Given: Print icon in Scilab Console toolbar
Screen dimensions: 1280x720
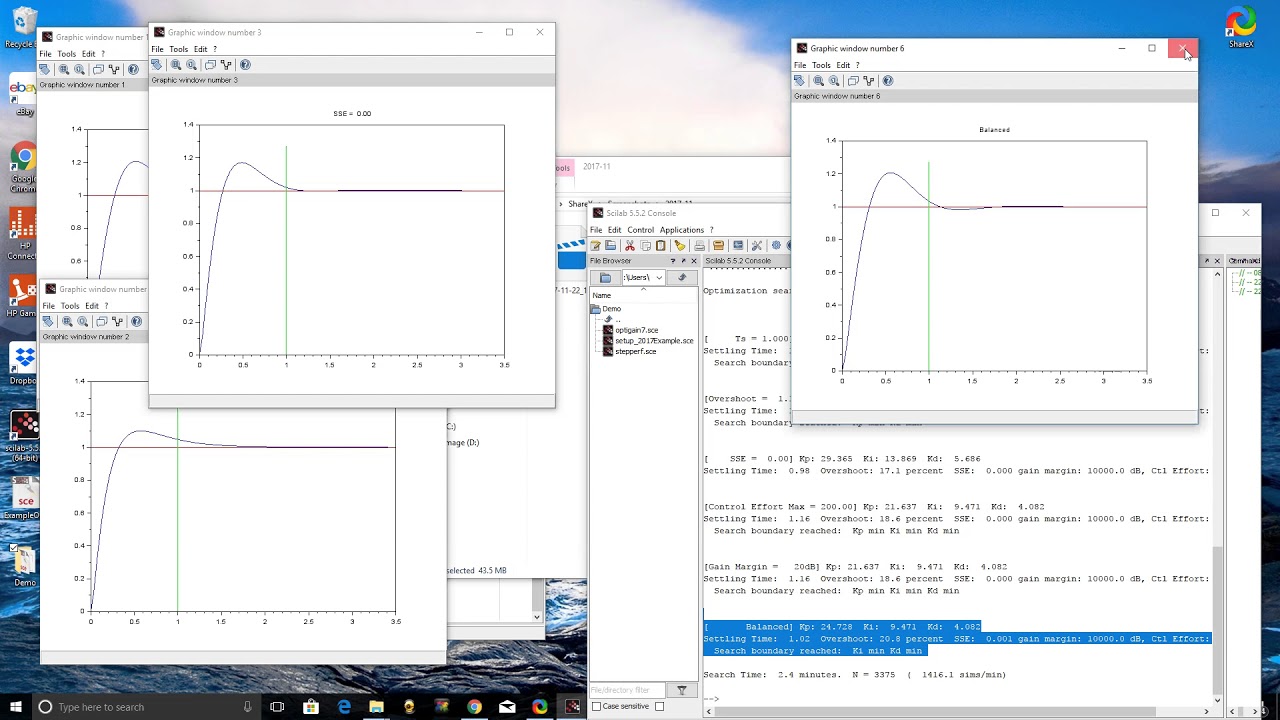Looking at the screenshot, I should click(699, 245).
